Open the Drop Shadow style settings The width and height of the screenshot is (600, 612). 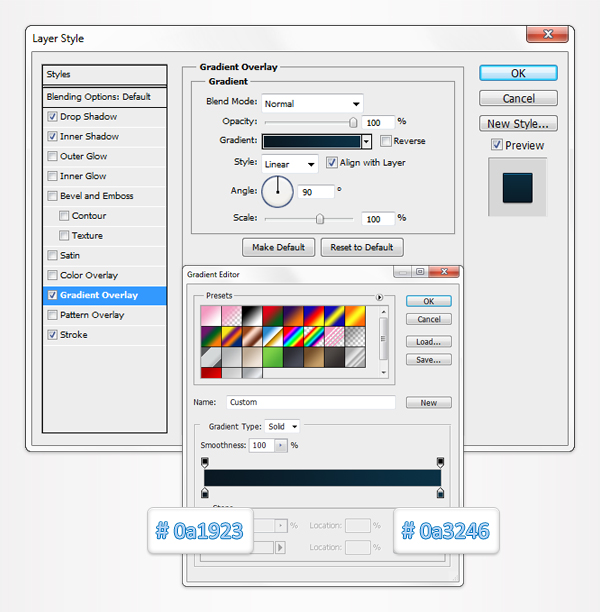tap(89, 117)
